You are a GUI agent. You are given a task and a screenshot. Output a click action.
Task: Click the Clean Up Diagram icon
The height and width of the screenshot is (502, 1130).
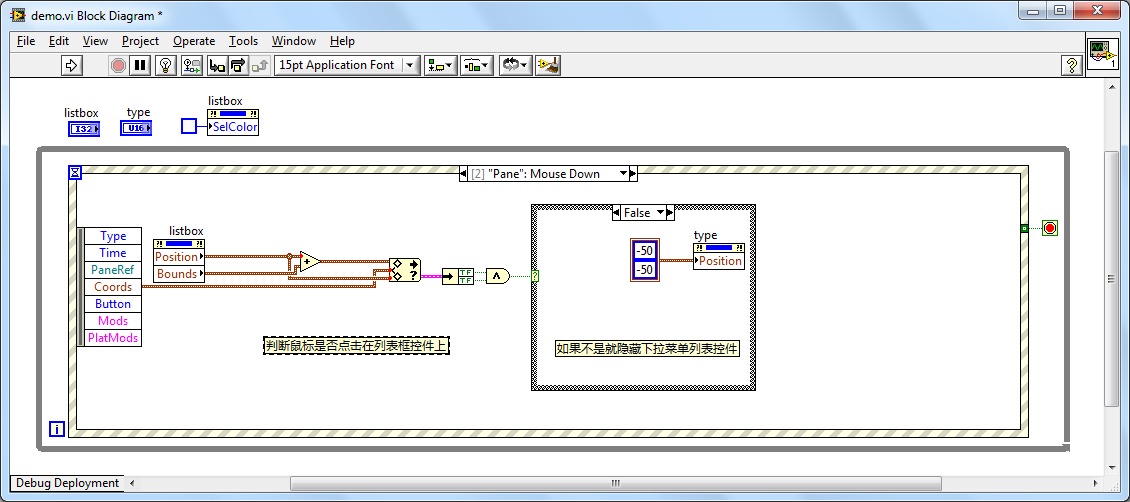coord(547,65)
